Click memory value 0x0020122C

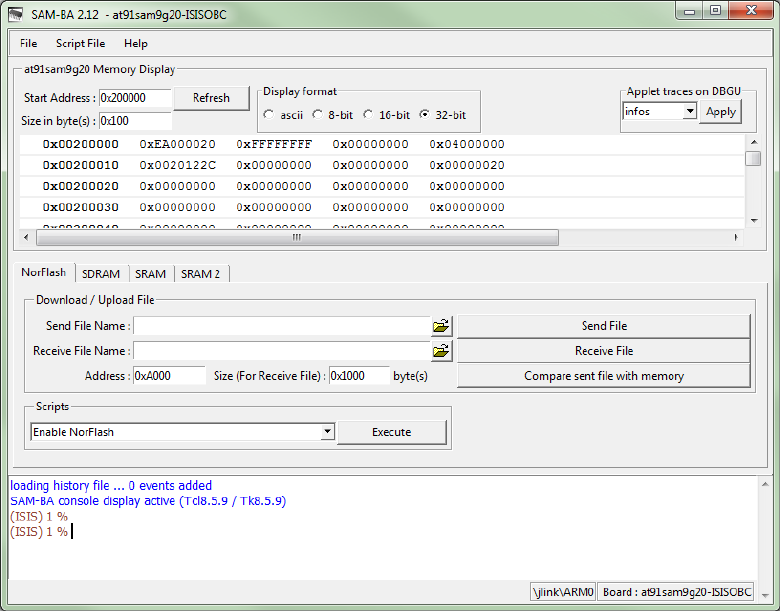click(178, 165)
